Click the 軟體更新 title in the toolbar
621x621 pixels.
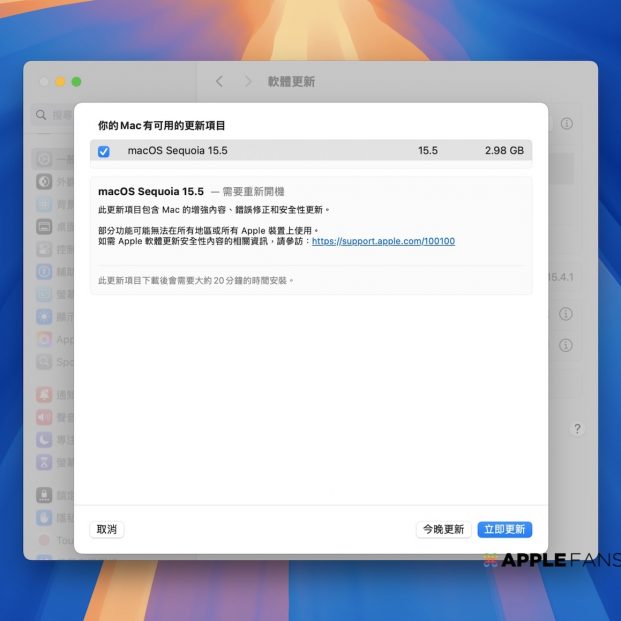click(x=291, y=81)
